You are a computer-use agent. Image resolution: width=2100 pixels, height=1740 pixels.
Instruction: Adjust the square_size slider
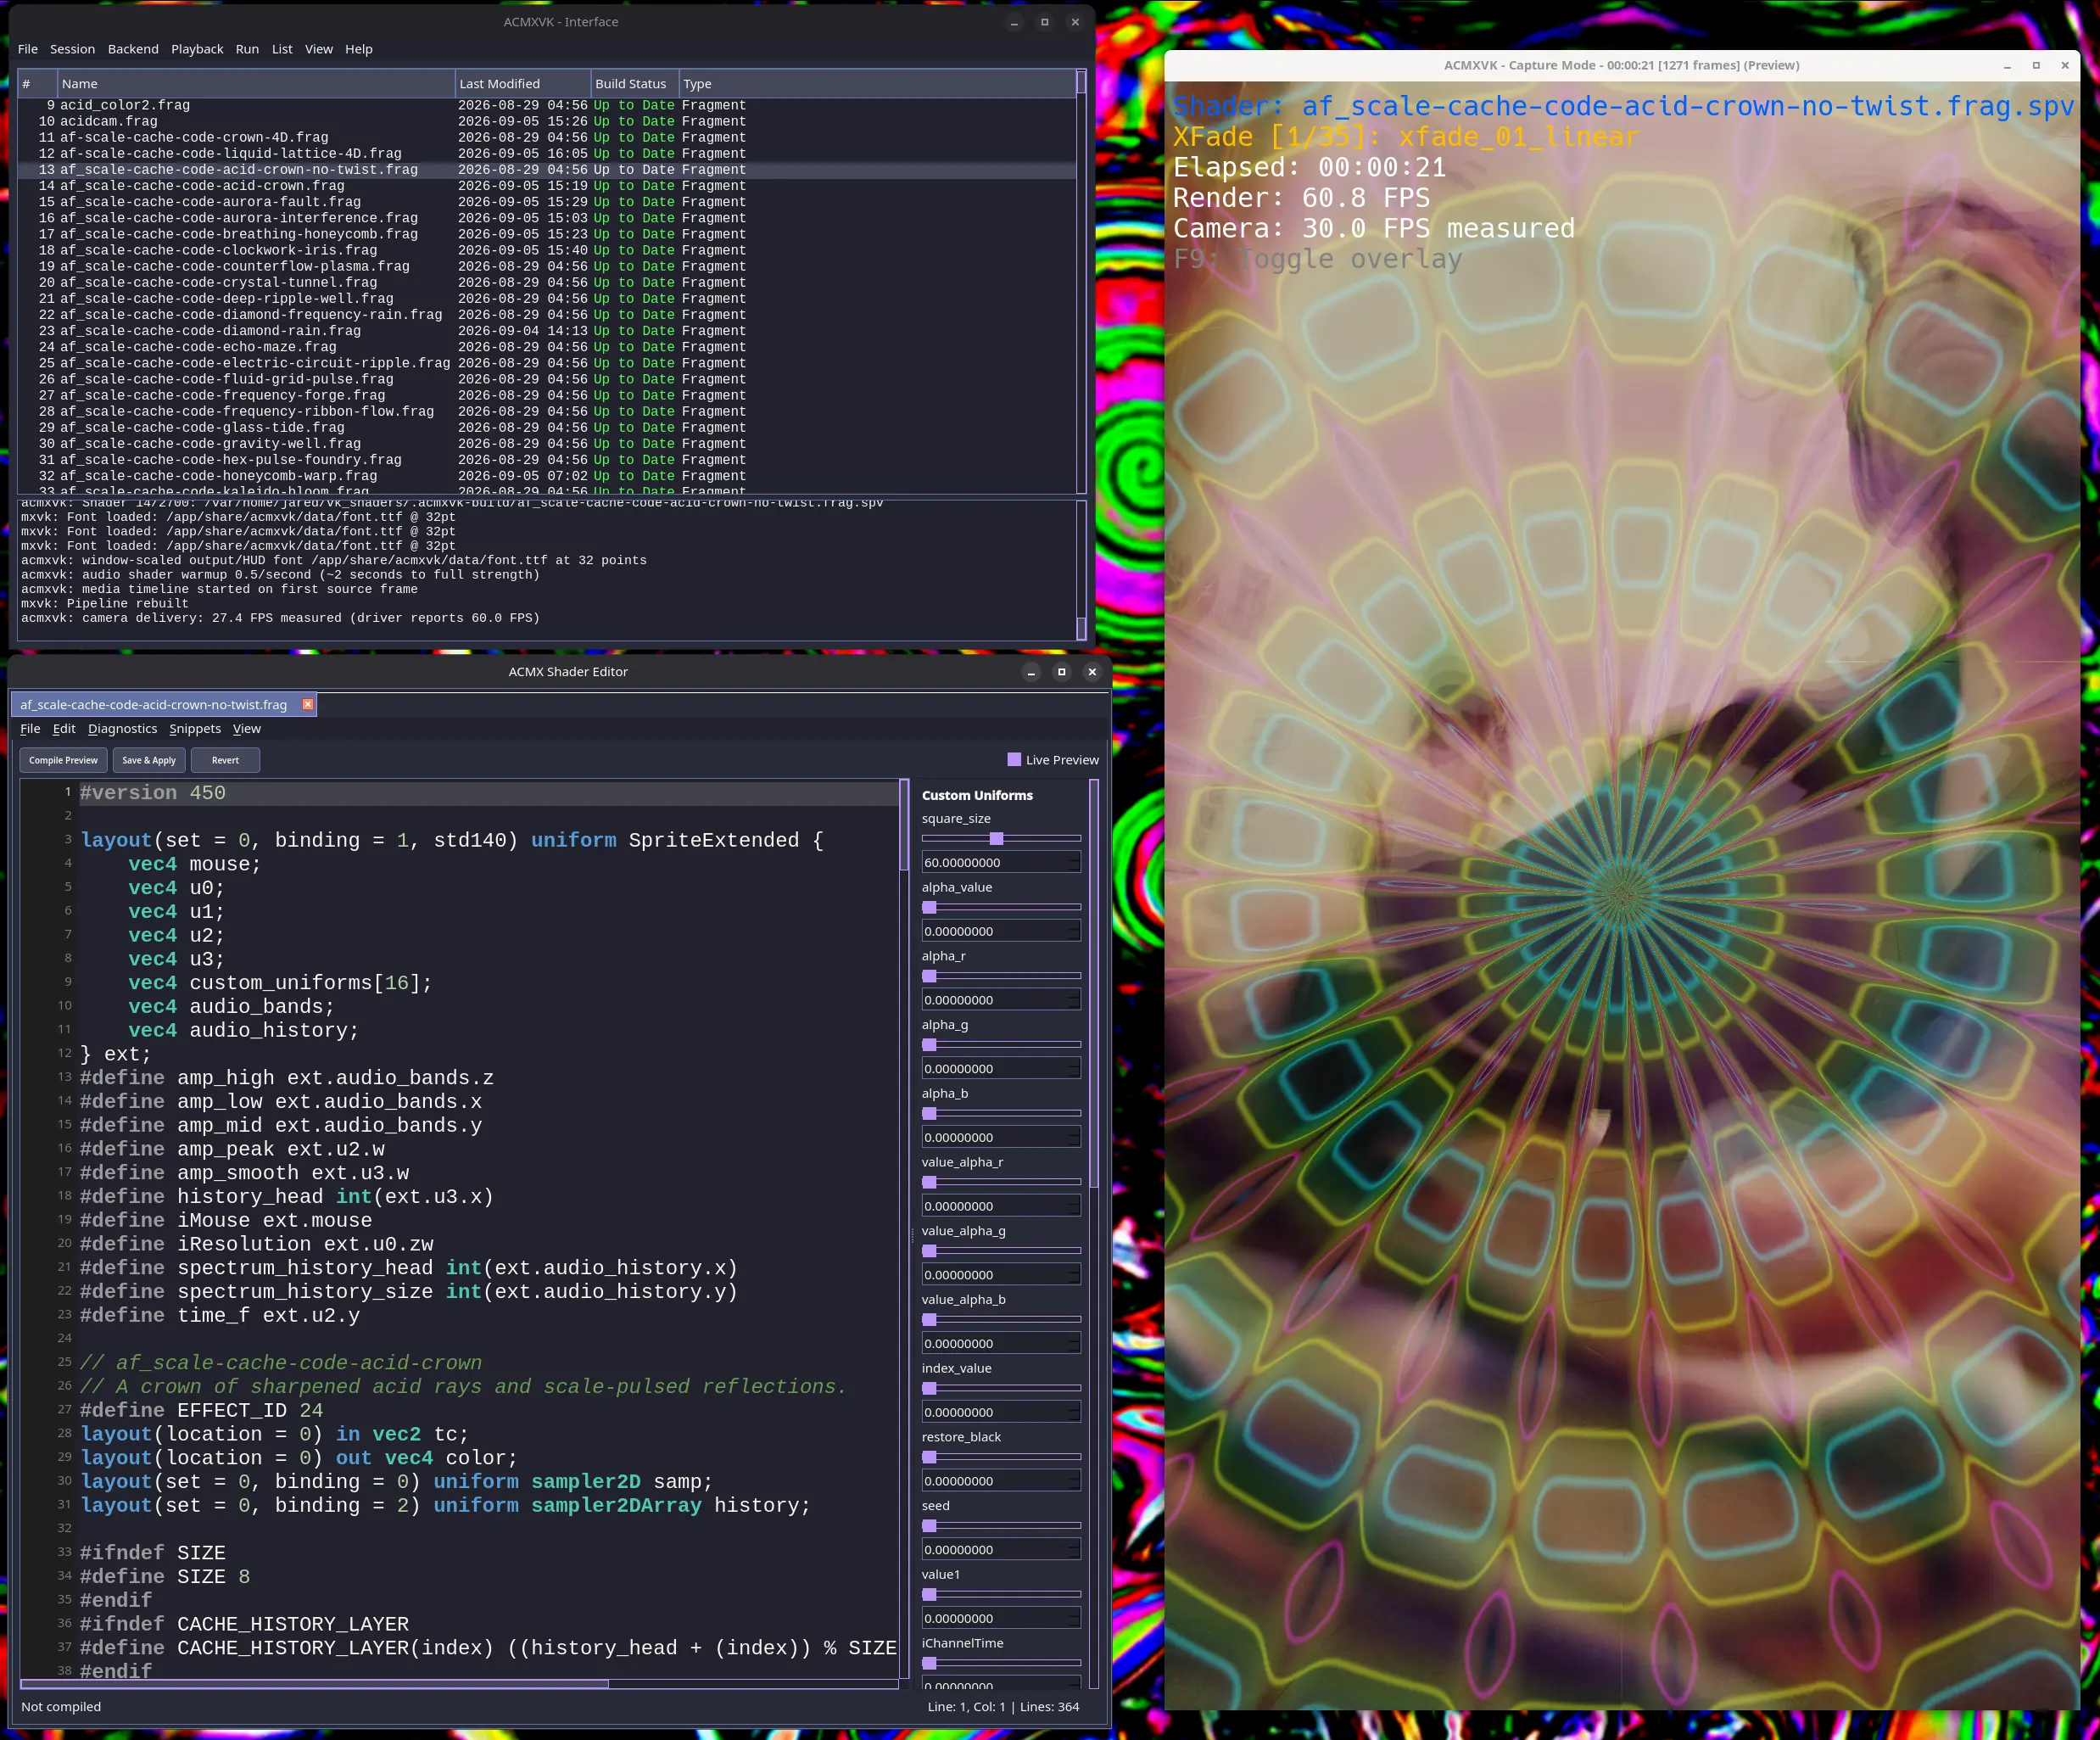(1001, 839)
